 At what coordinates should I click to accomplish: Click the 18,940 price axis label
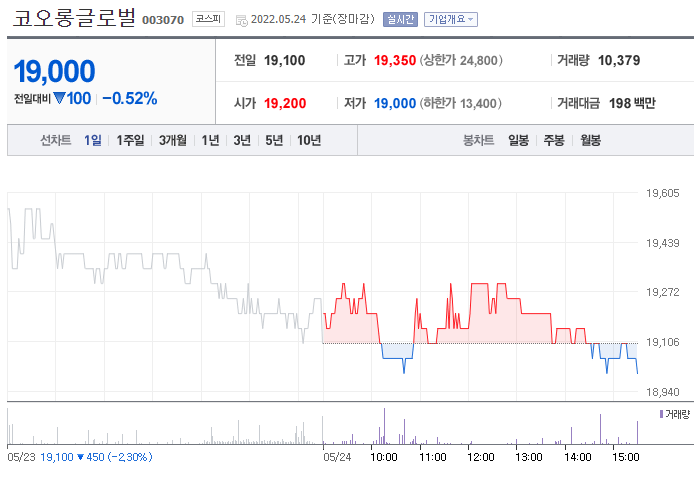(663, 392)
